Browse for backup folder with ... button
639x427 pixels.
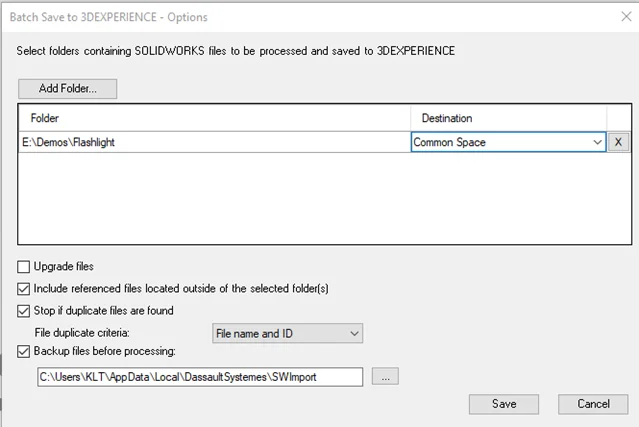click(385, 376)
